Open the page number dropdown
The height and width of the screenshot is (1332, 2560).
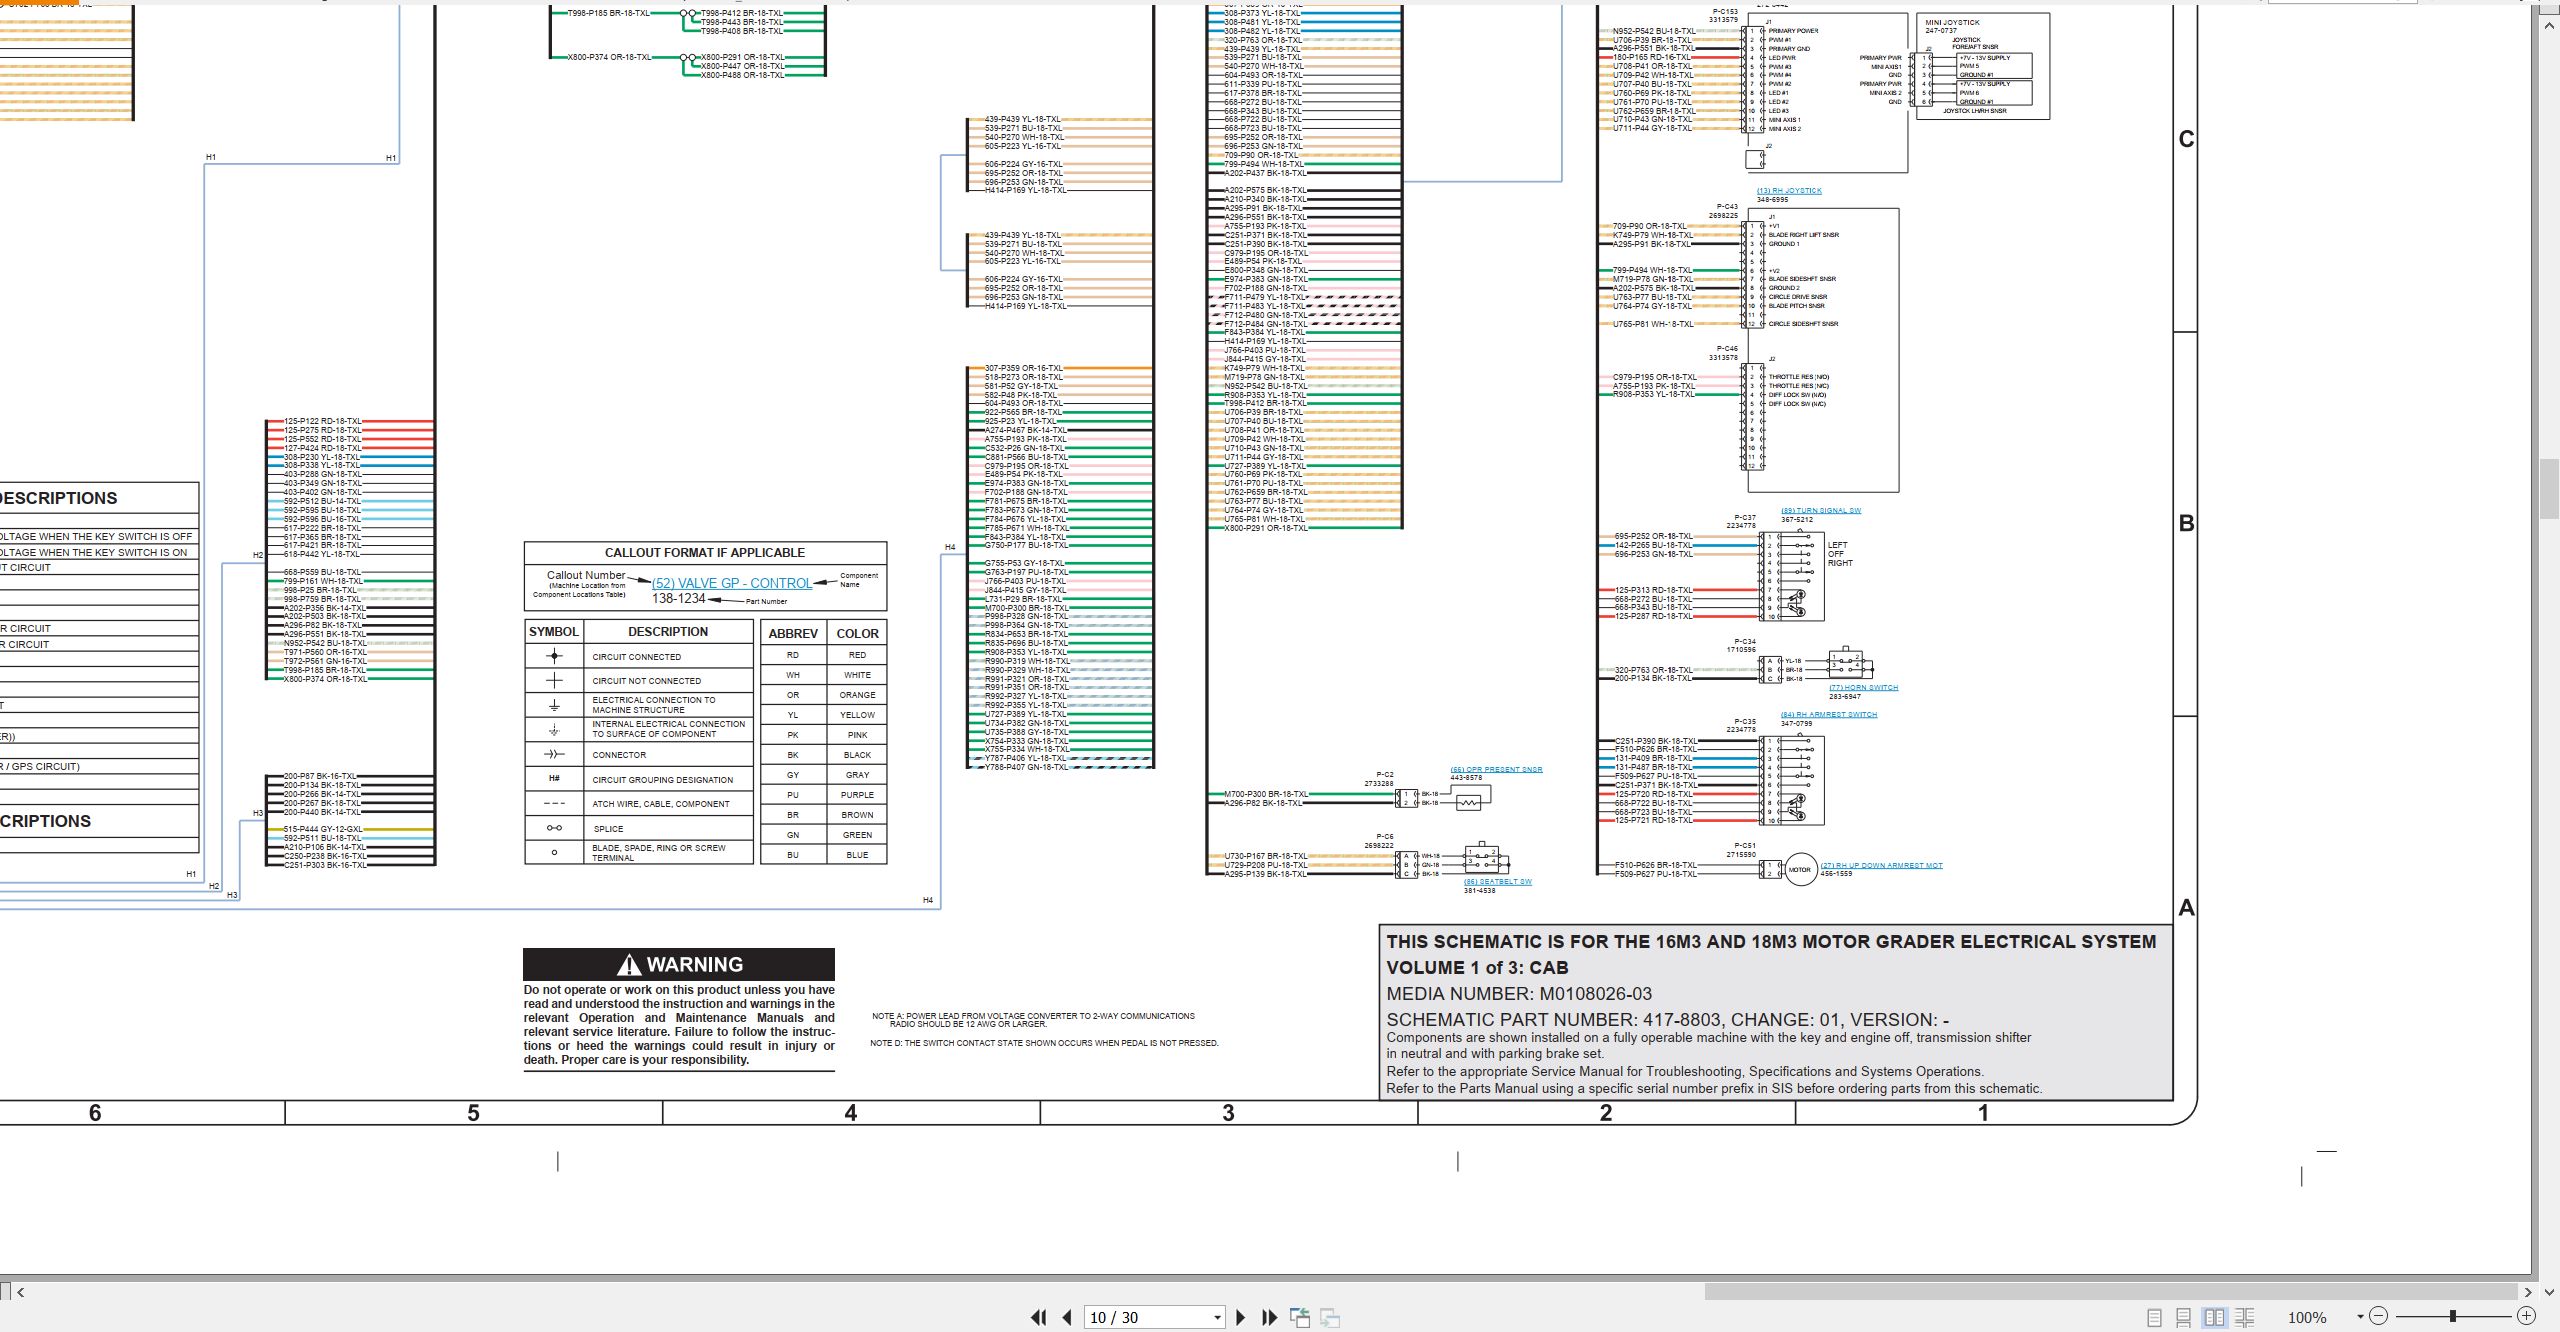click(x=1217, y=1317)
